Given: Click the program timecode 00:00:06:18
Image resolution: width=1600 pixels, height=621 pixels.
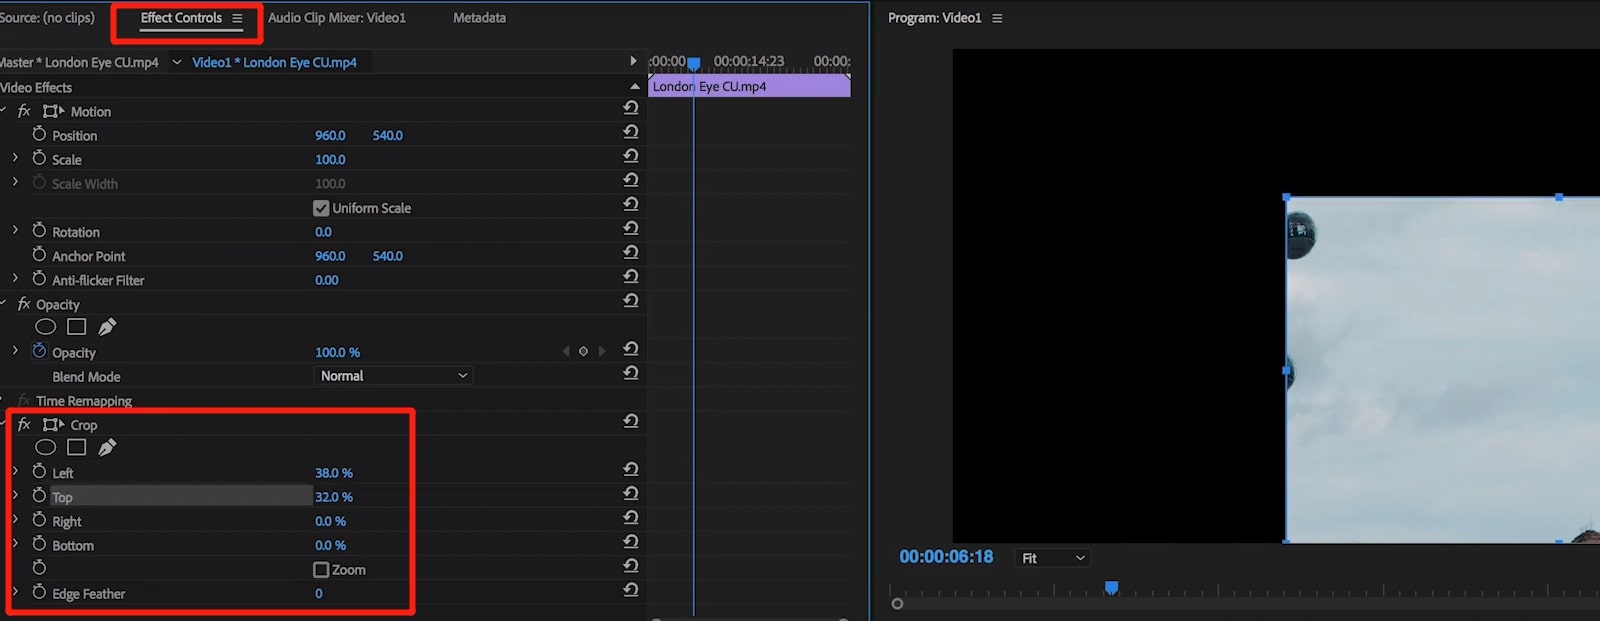Looking at the screenshot, I should tap(945, 557).
